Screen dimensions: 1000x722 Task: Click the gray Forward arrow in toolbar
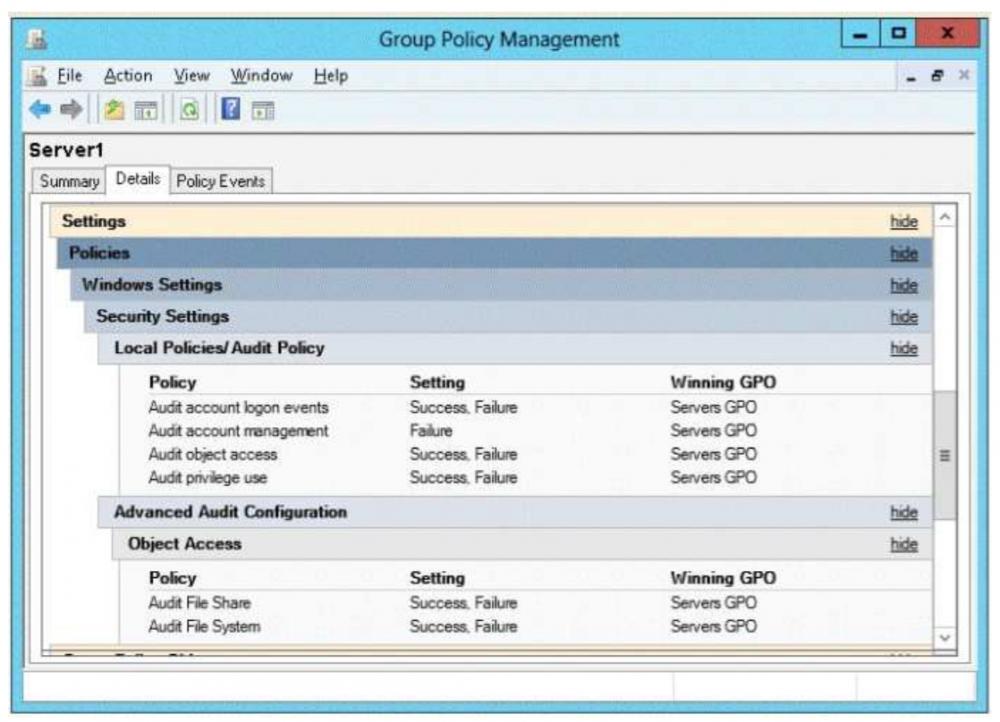pos(70,109)
